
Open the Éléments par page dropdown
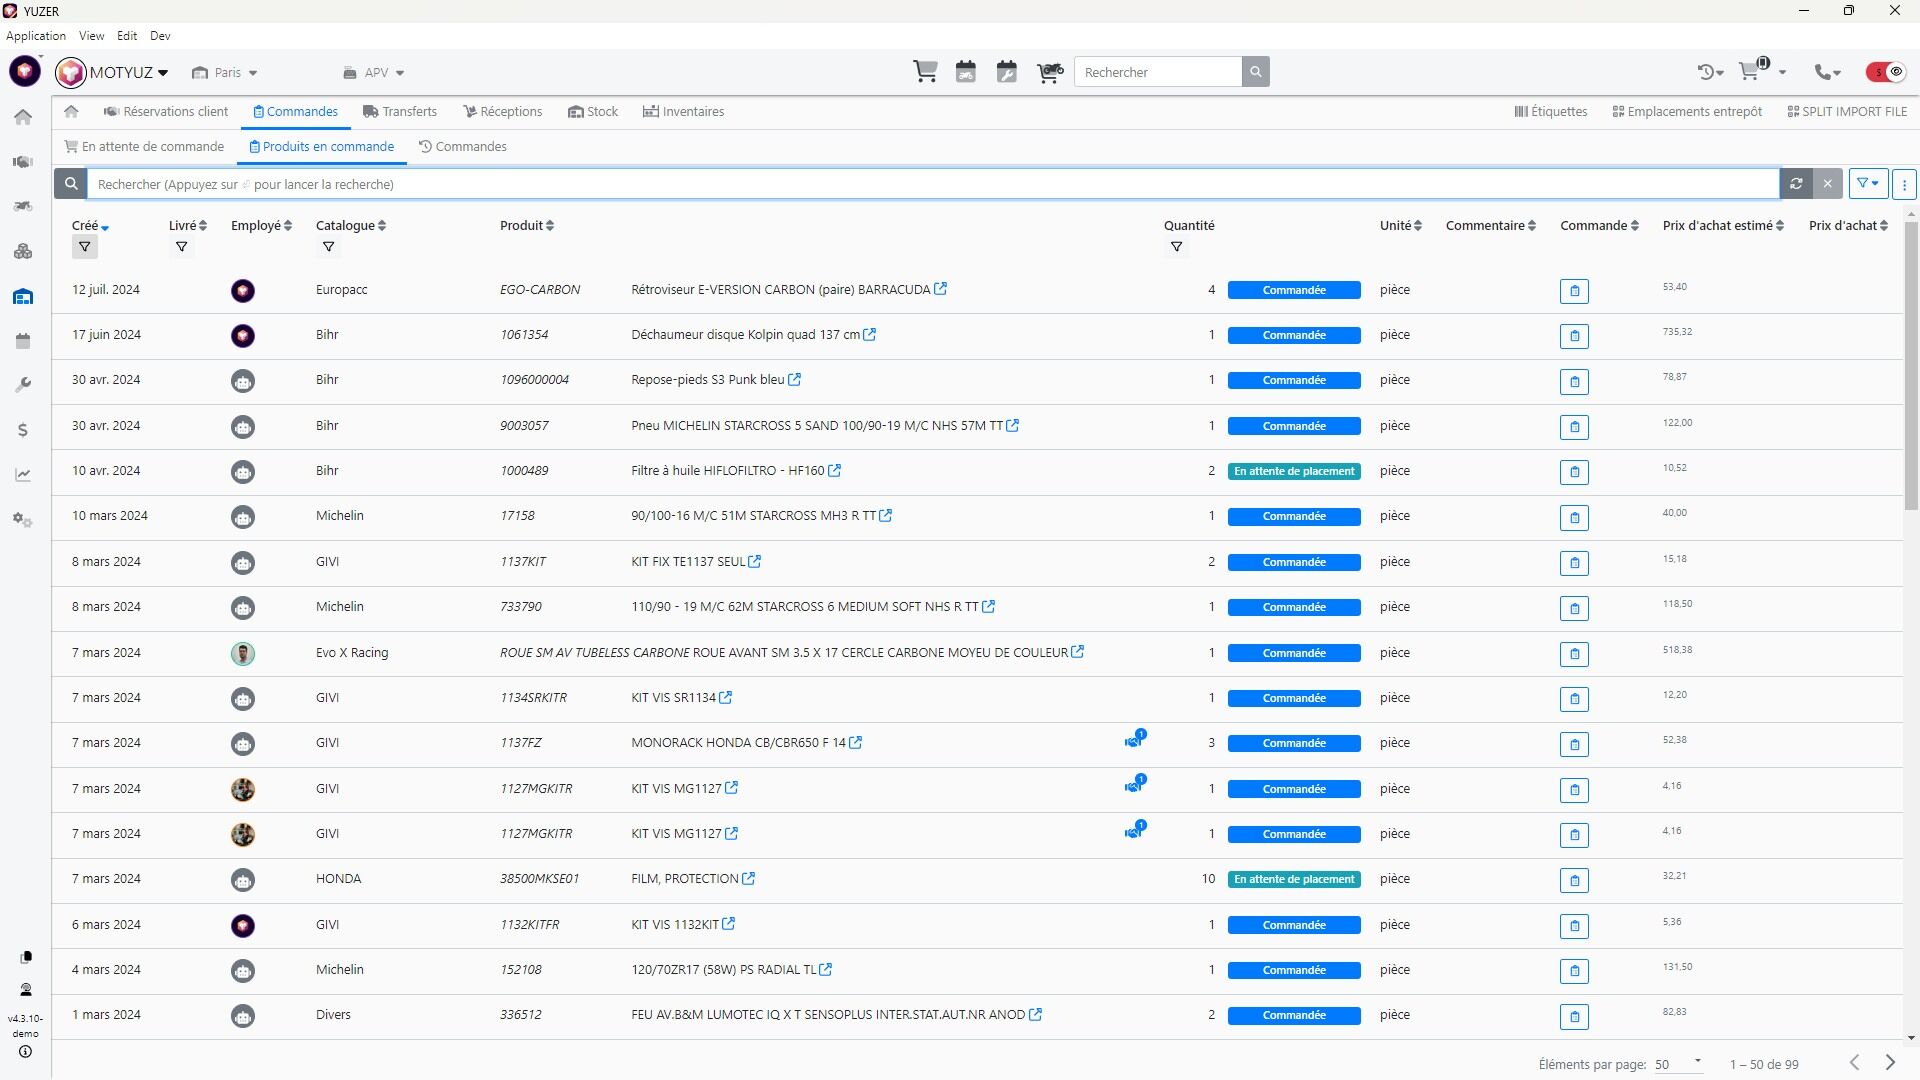pos(1677,1064)
